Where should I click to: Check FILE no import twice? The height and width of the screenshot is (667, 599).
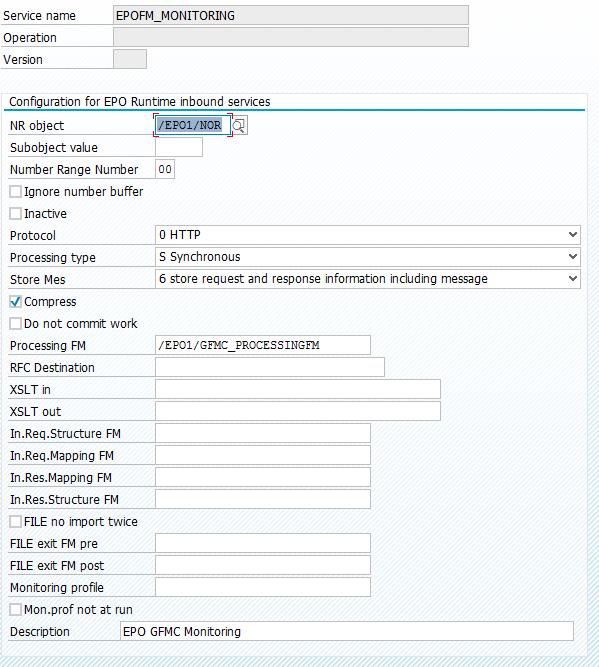16,522
